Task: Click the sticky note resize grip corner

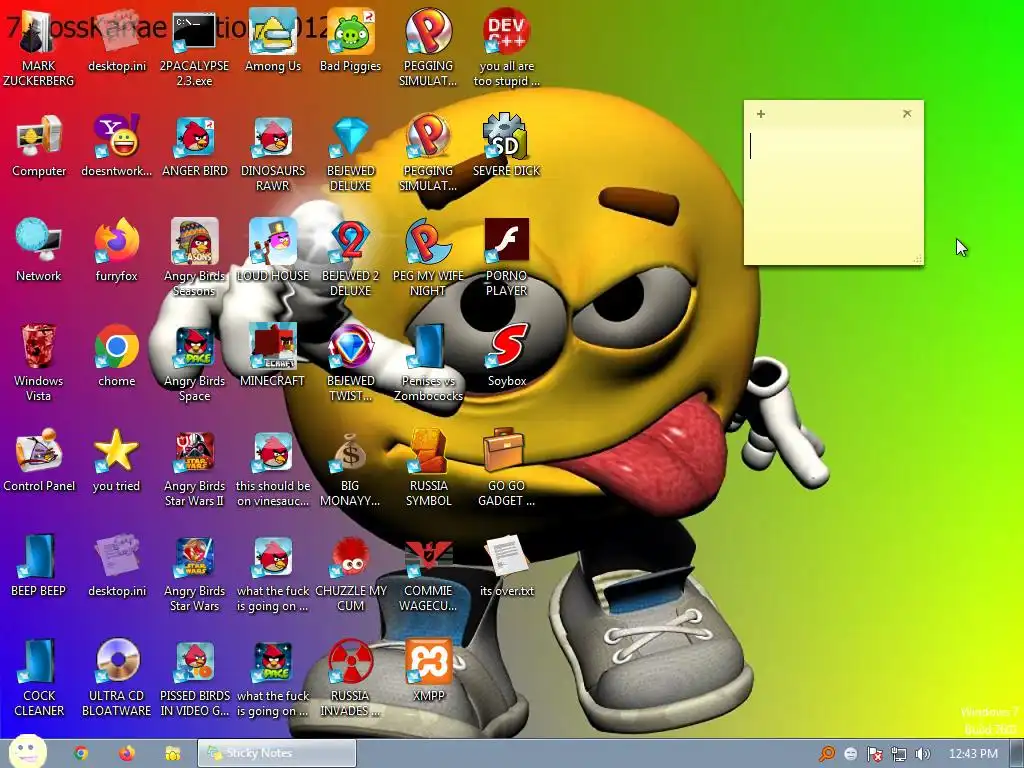Action: (x=918, y=259)
